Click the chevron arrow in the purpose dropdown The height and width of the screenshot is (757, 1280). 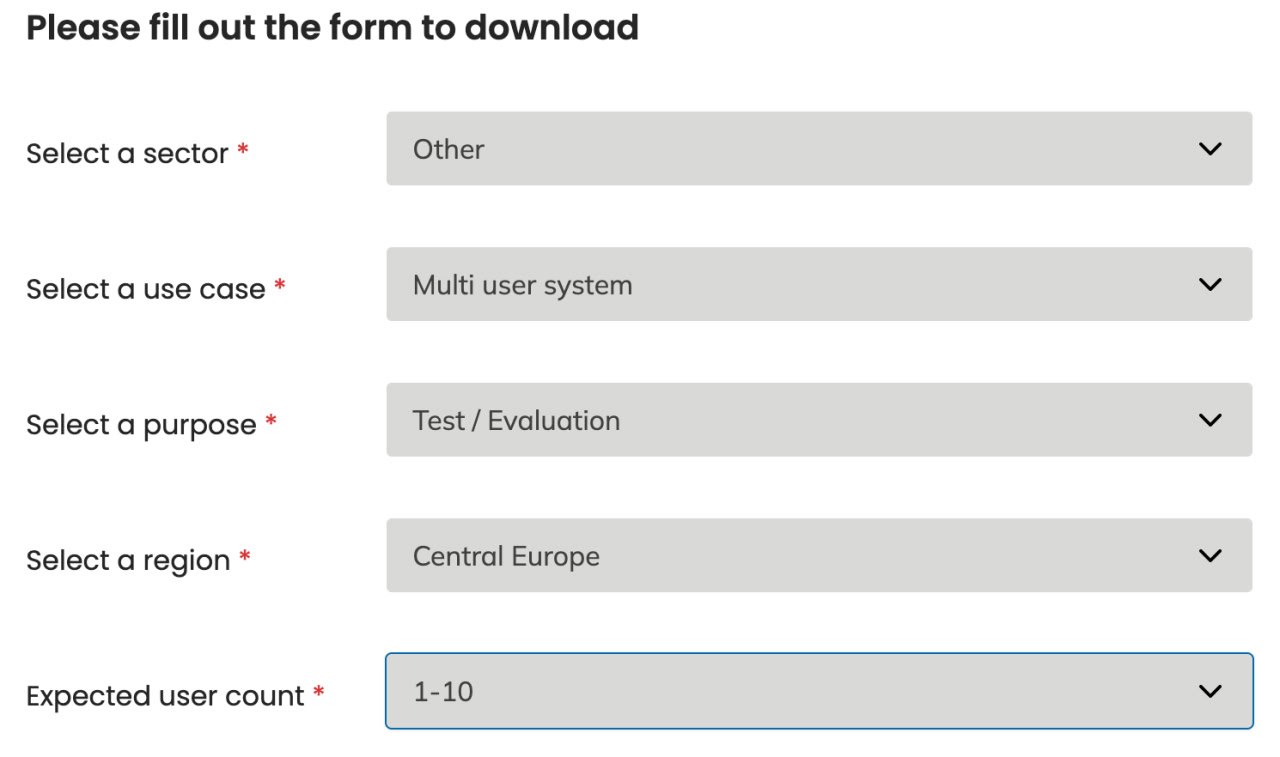pyautogui.click(x=1210, y=420)
